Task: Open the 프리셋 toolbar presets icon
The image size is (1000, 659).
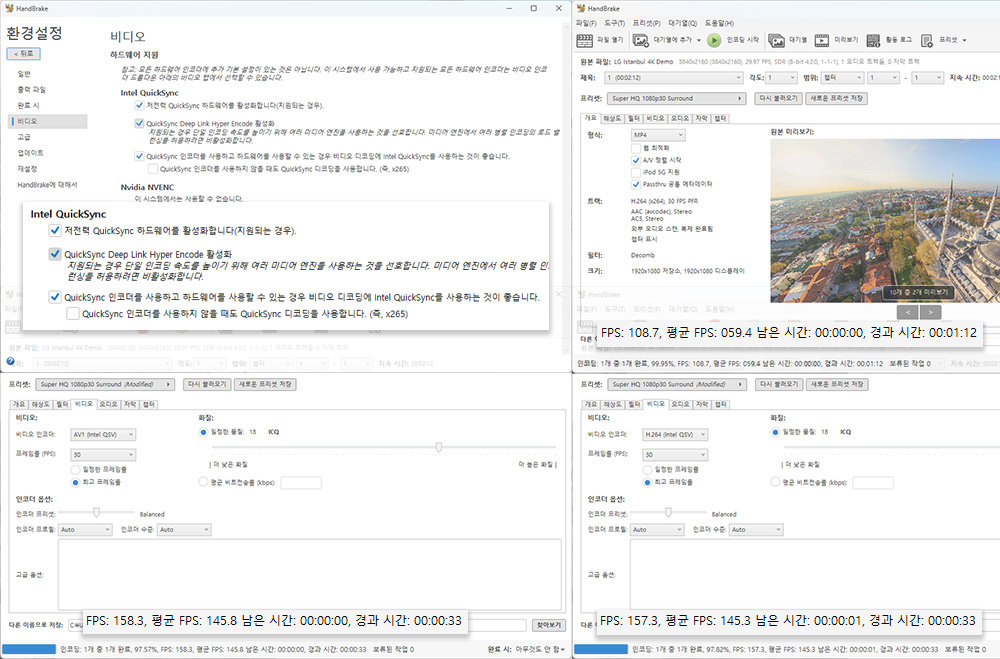Action: click(x=927, y=40)
